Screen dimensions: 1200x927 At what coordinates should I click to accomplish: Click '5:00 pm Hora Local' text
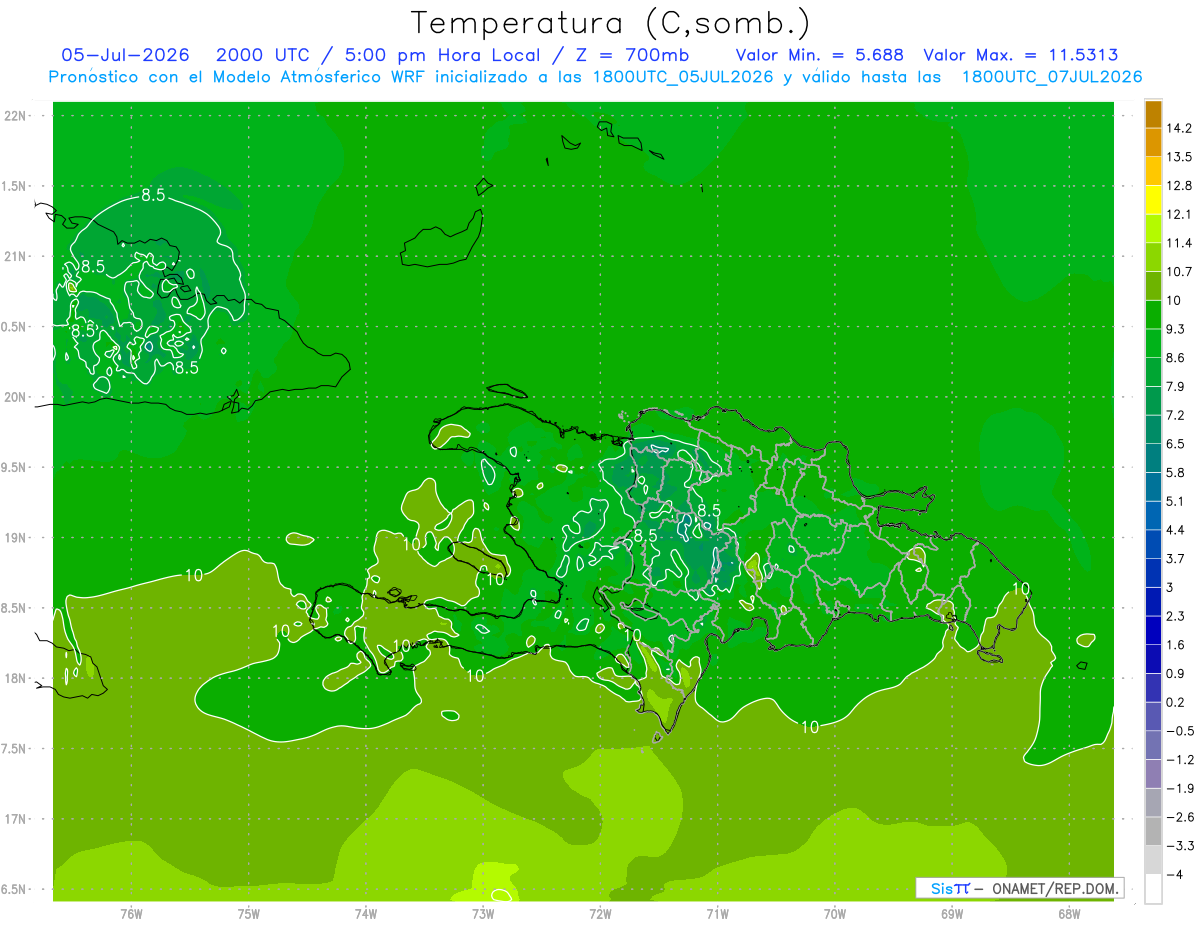442,55
